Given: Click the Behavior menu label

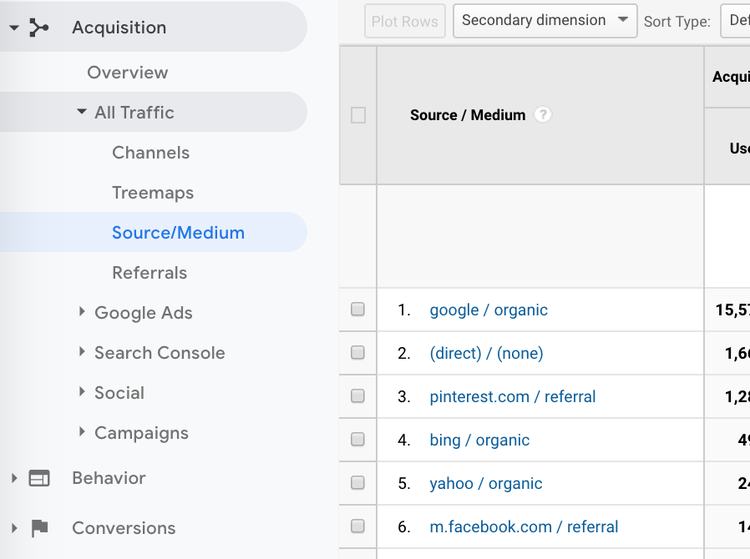Looking at the screenshot, I should click(x=109, y=478).
